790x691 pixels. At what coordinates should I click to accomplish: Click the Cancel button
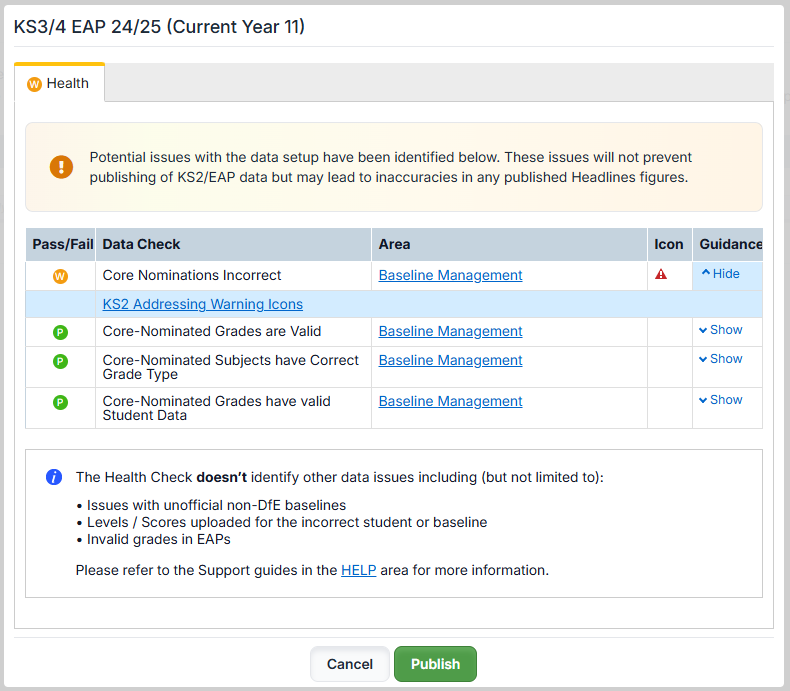click(350, 664)
